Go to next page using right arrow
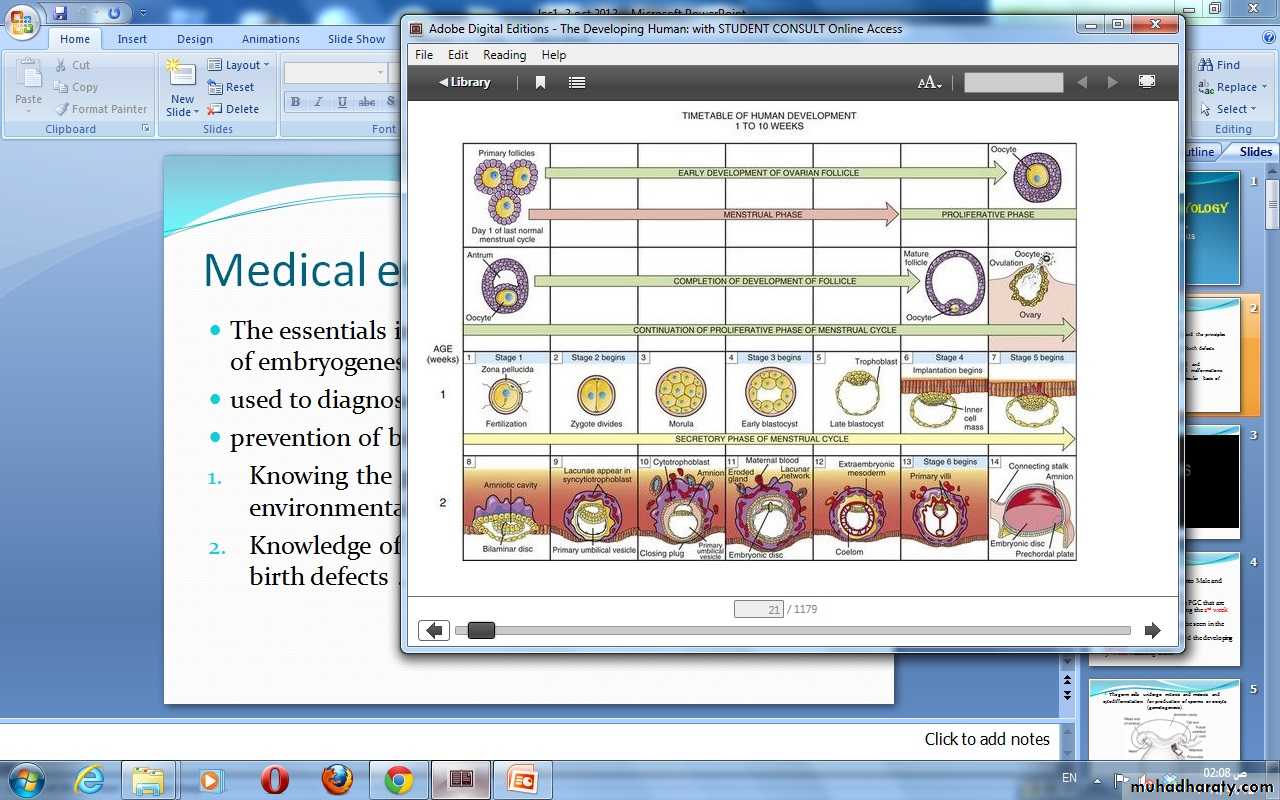This screenshot has width=1280, height=800. pyautogui.click(x=1152, y=631)
